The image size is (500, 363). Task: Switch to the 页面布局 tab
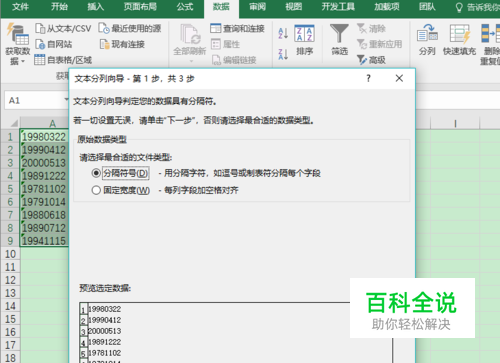click(x=140, y=7)
